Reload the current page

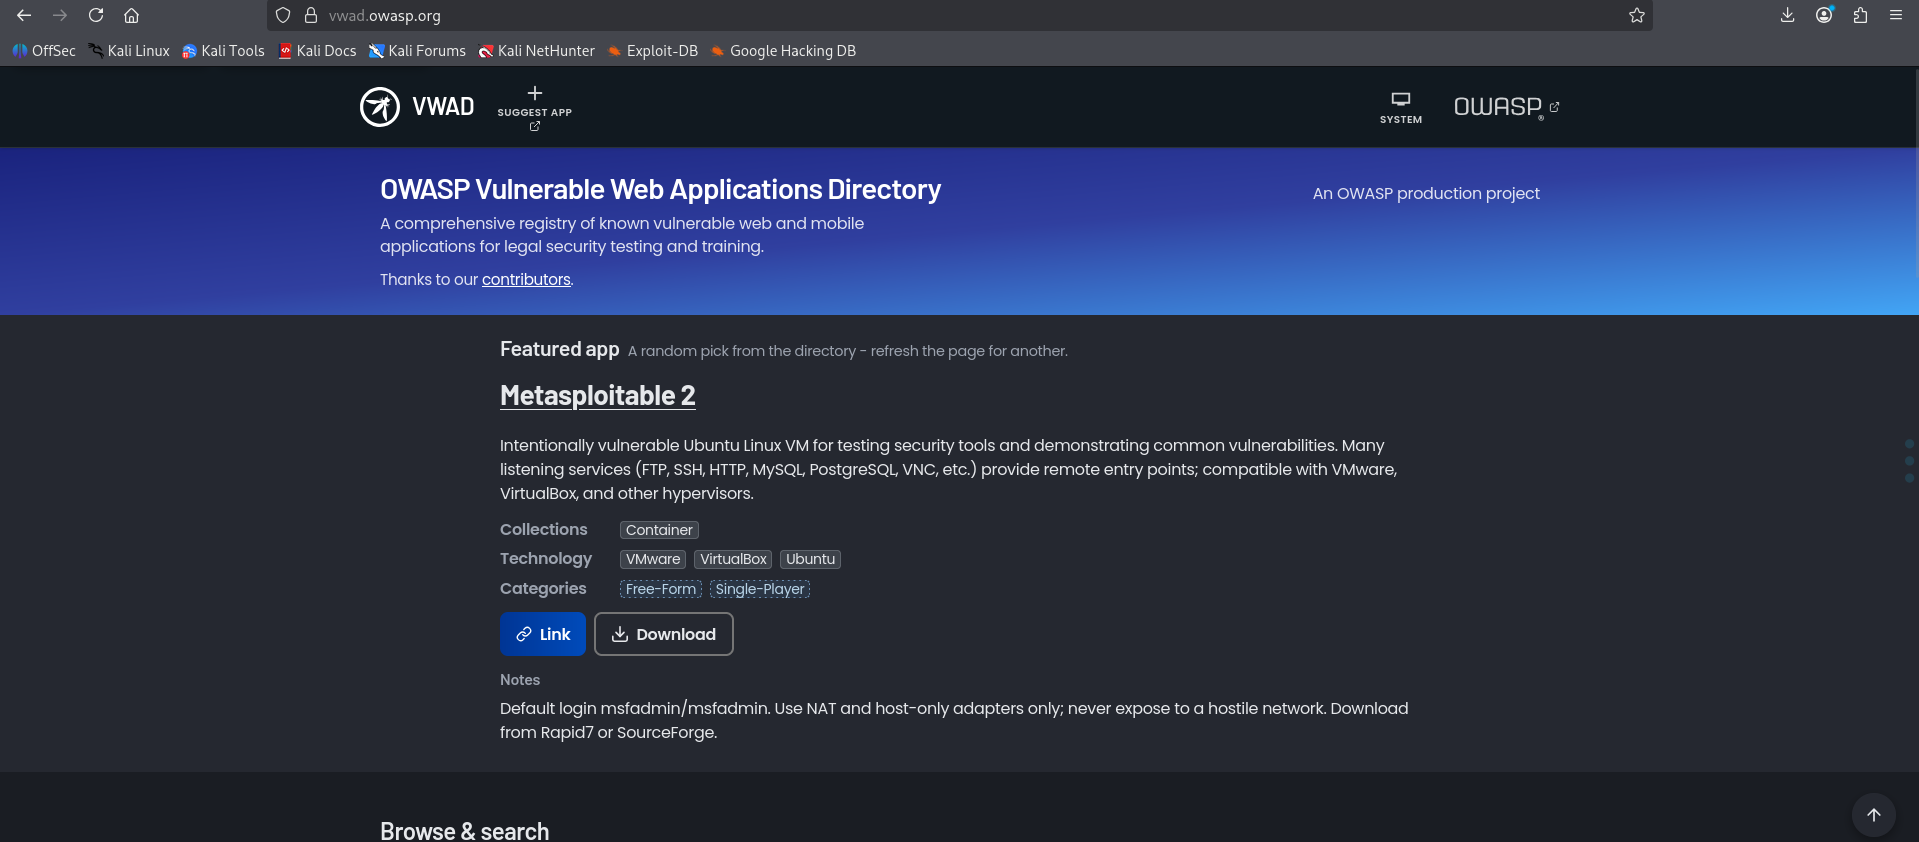[96, 15]
